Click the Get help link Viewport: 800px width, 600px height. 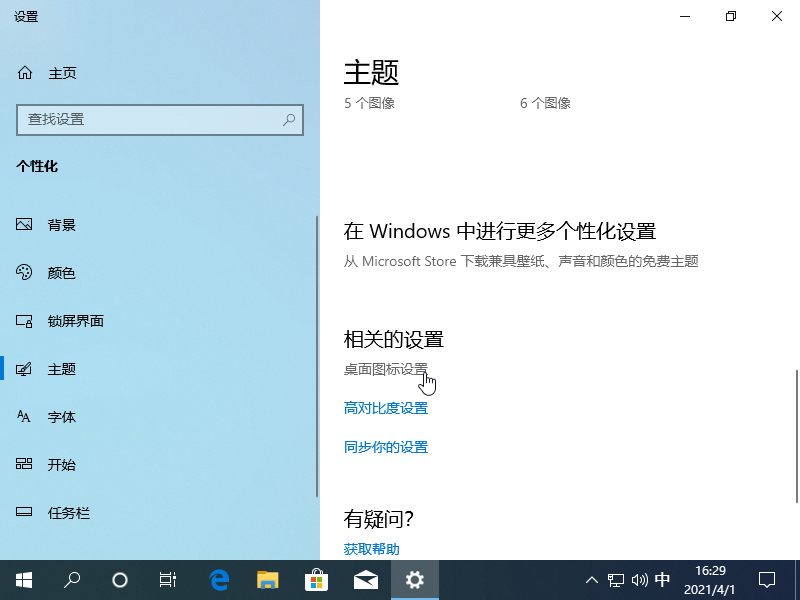371,549
